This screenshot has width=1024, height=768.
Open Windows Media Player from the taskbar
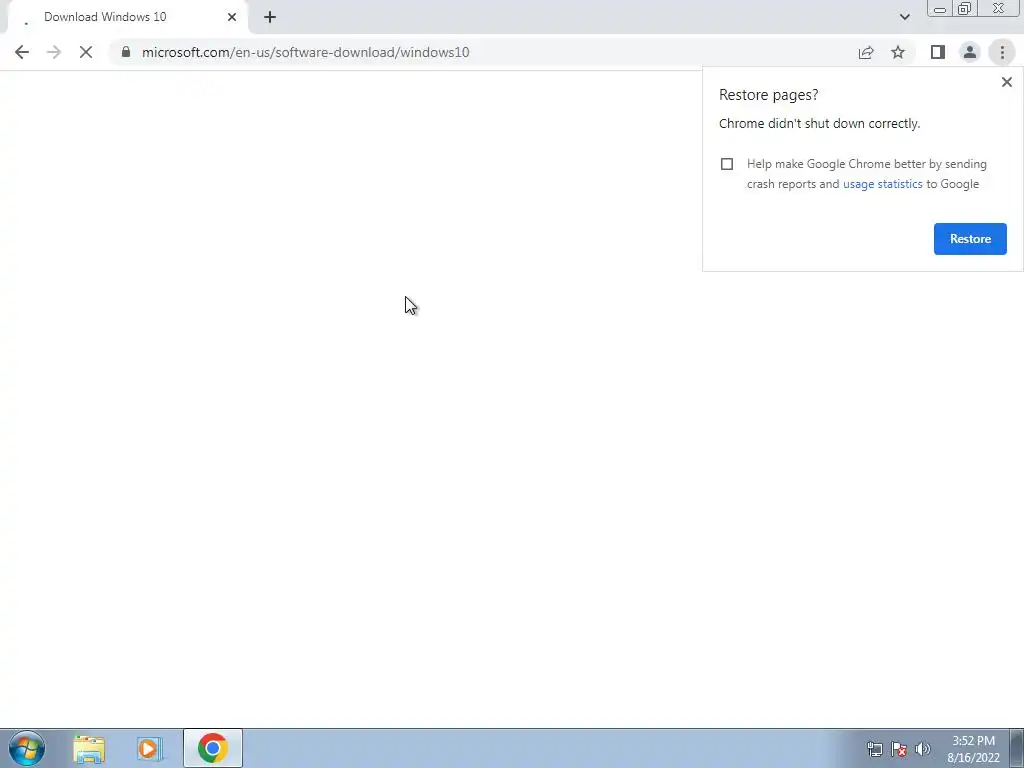pos(150,748)
